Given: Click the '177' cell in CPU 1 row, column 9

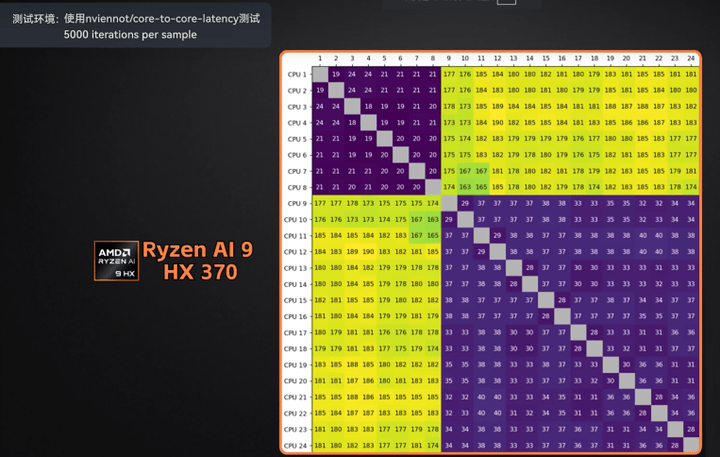Looking at the screenshot, I should [x=449, y=74].
